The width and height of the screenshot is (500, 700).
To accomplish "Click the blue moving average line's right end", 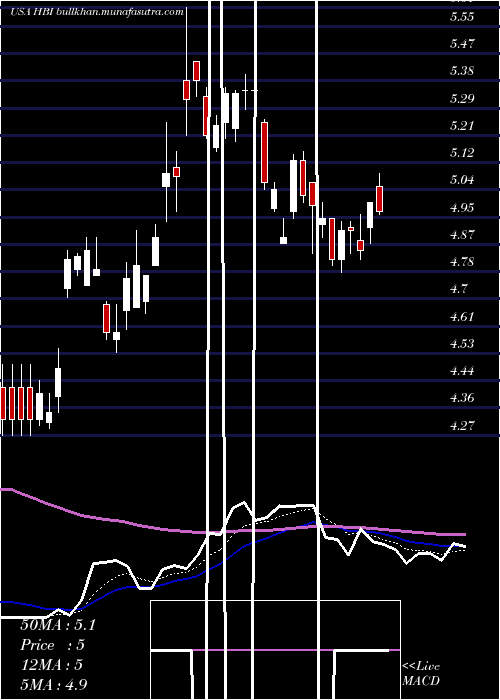I will [462, 546].
